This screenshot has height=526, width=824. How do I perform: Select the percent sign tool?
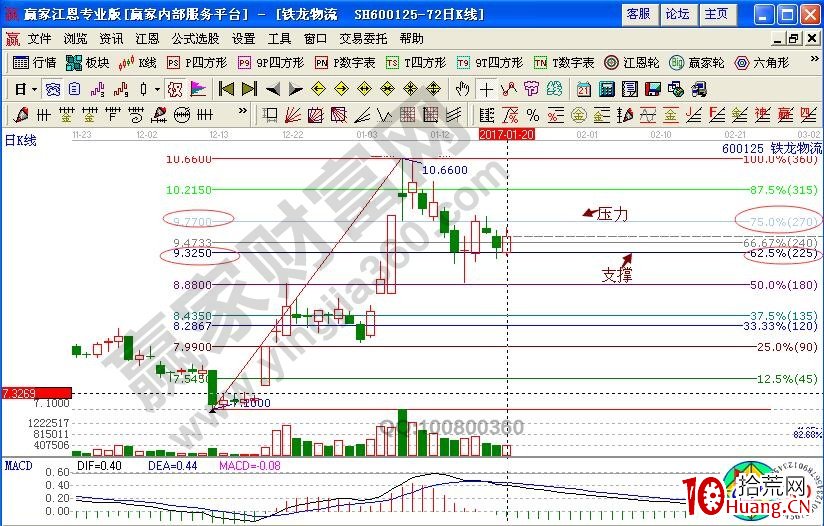tap(532, 115)
